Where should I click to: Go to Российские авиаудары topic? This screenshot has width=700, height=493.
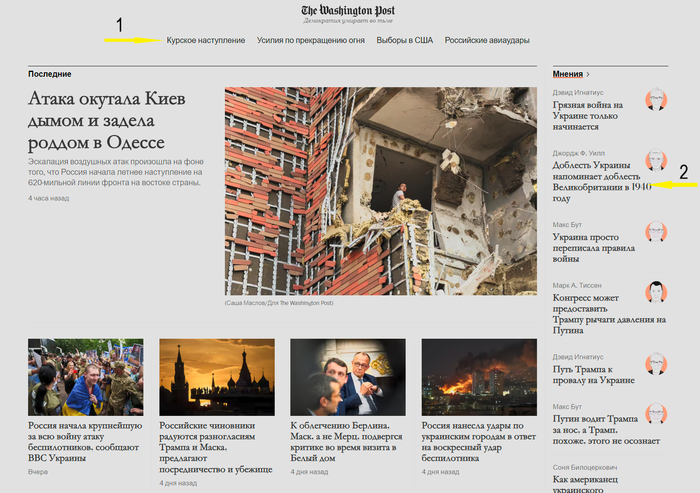pos(487,40)
